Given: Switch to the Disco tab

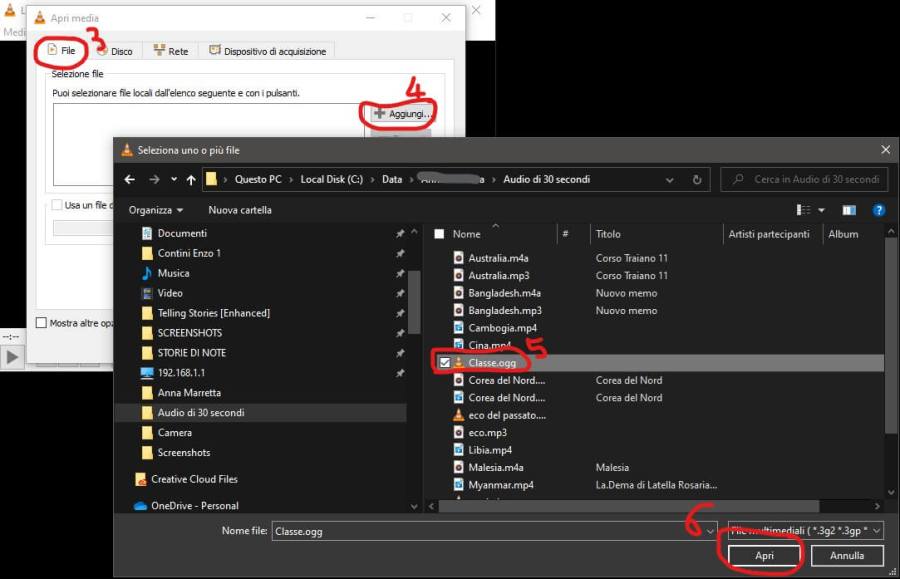Looking at the screenshot, I should click(x=115, y=51).
